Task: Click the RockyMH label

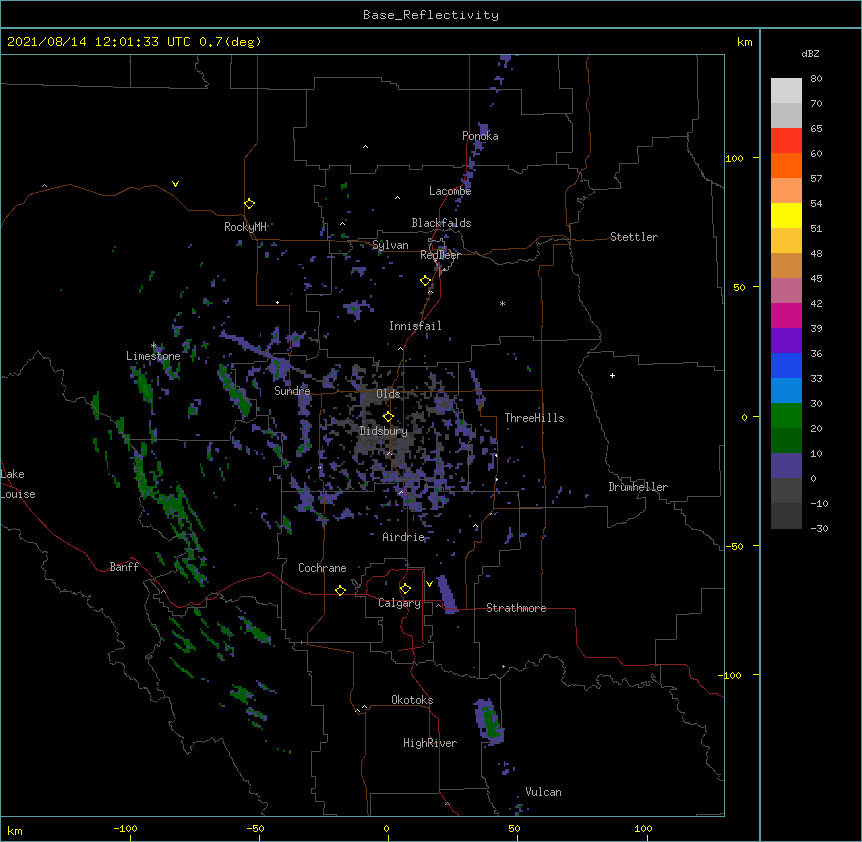Action: (245, 227)
